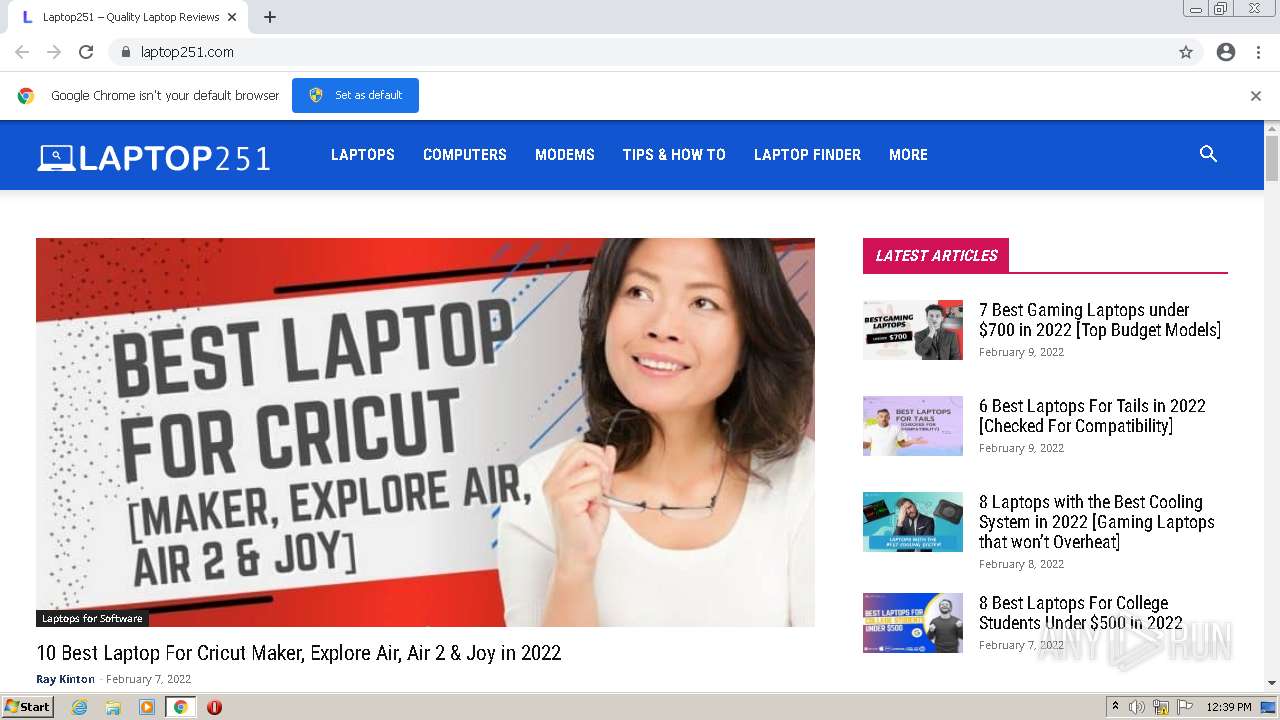This screenshot has width=1280, height=720.
Task: Open 8 Best Laptops For College Students article
Action: pos(1081,613)
